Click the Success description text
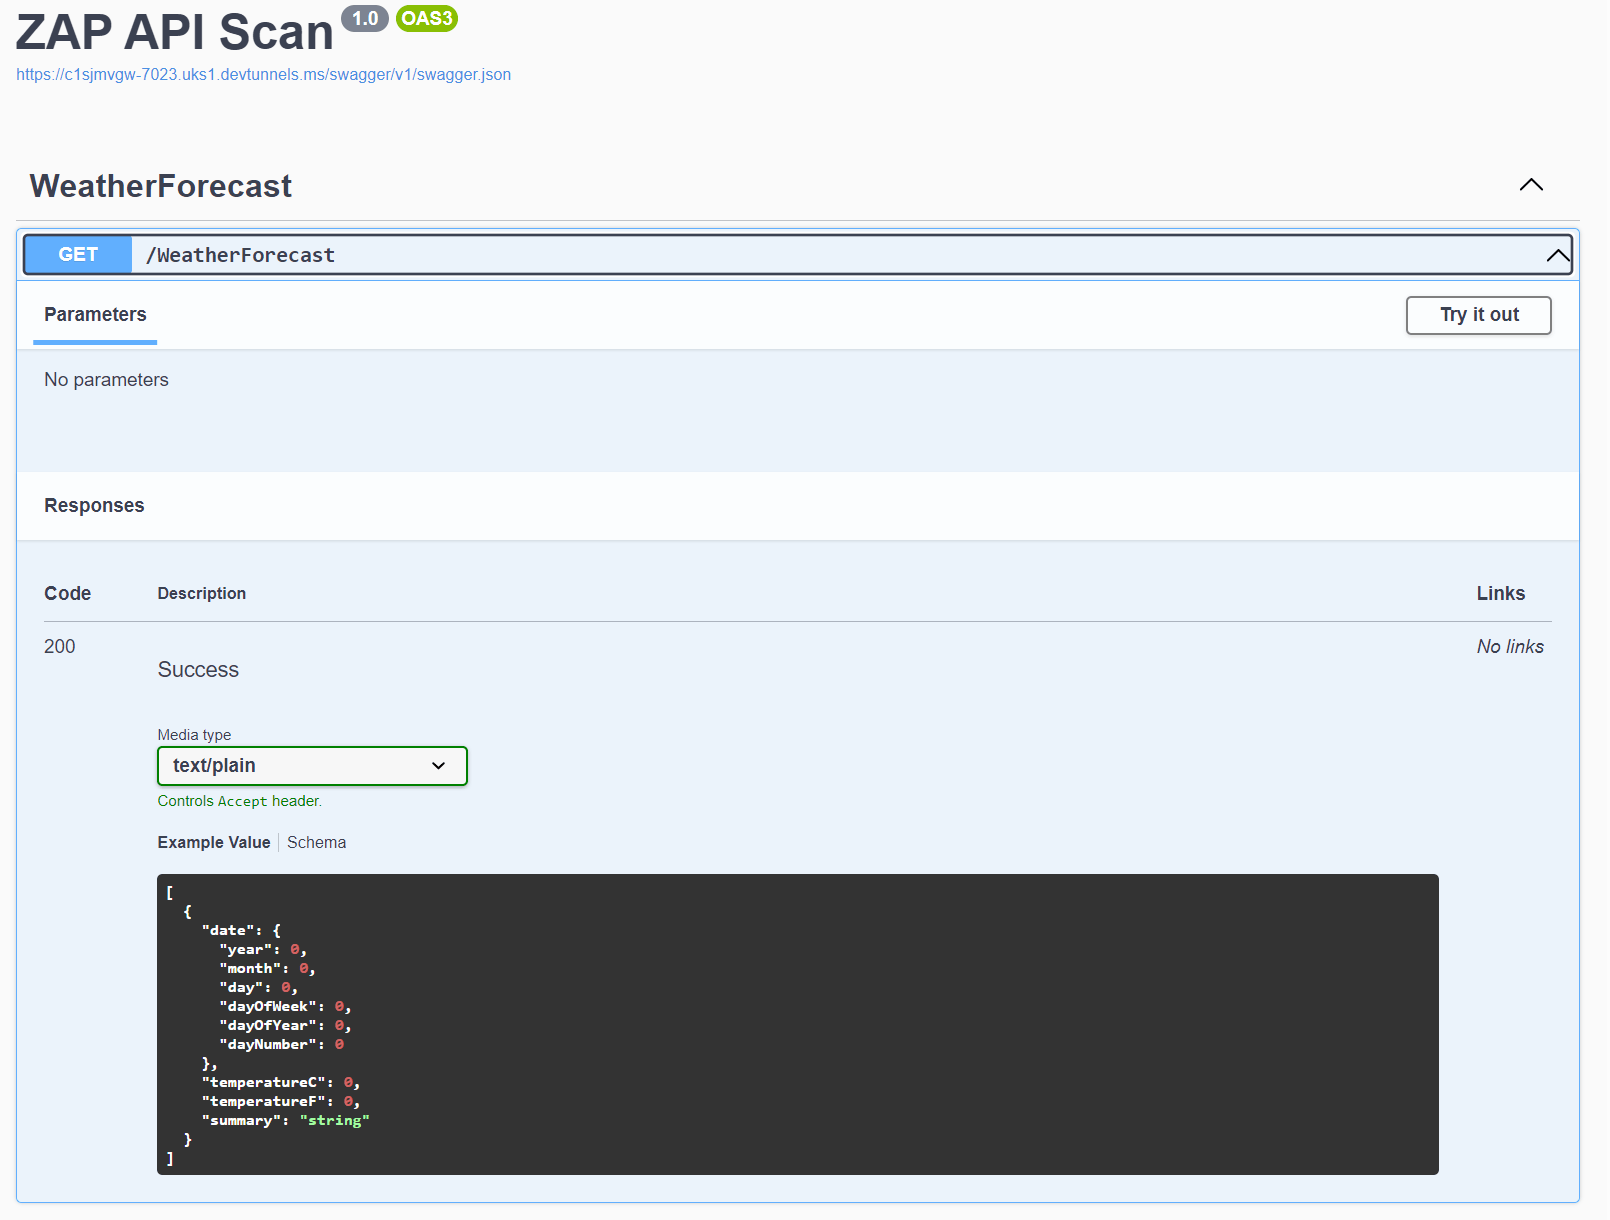The image size is (1610, 1220). [198, 670]
